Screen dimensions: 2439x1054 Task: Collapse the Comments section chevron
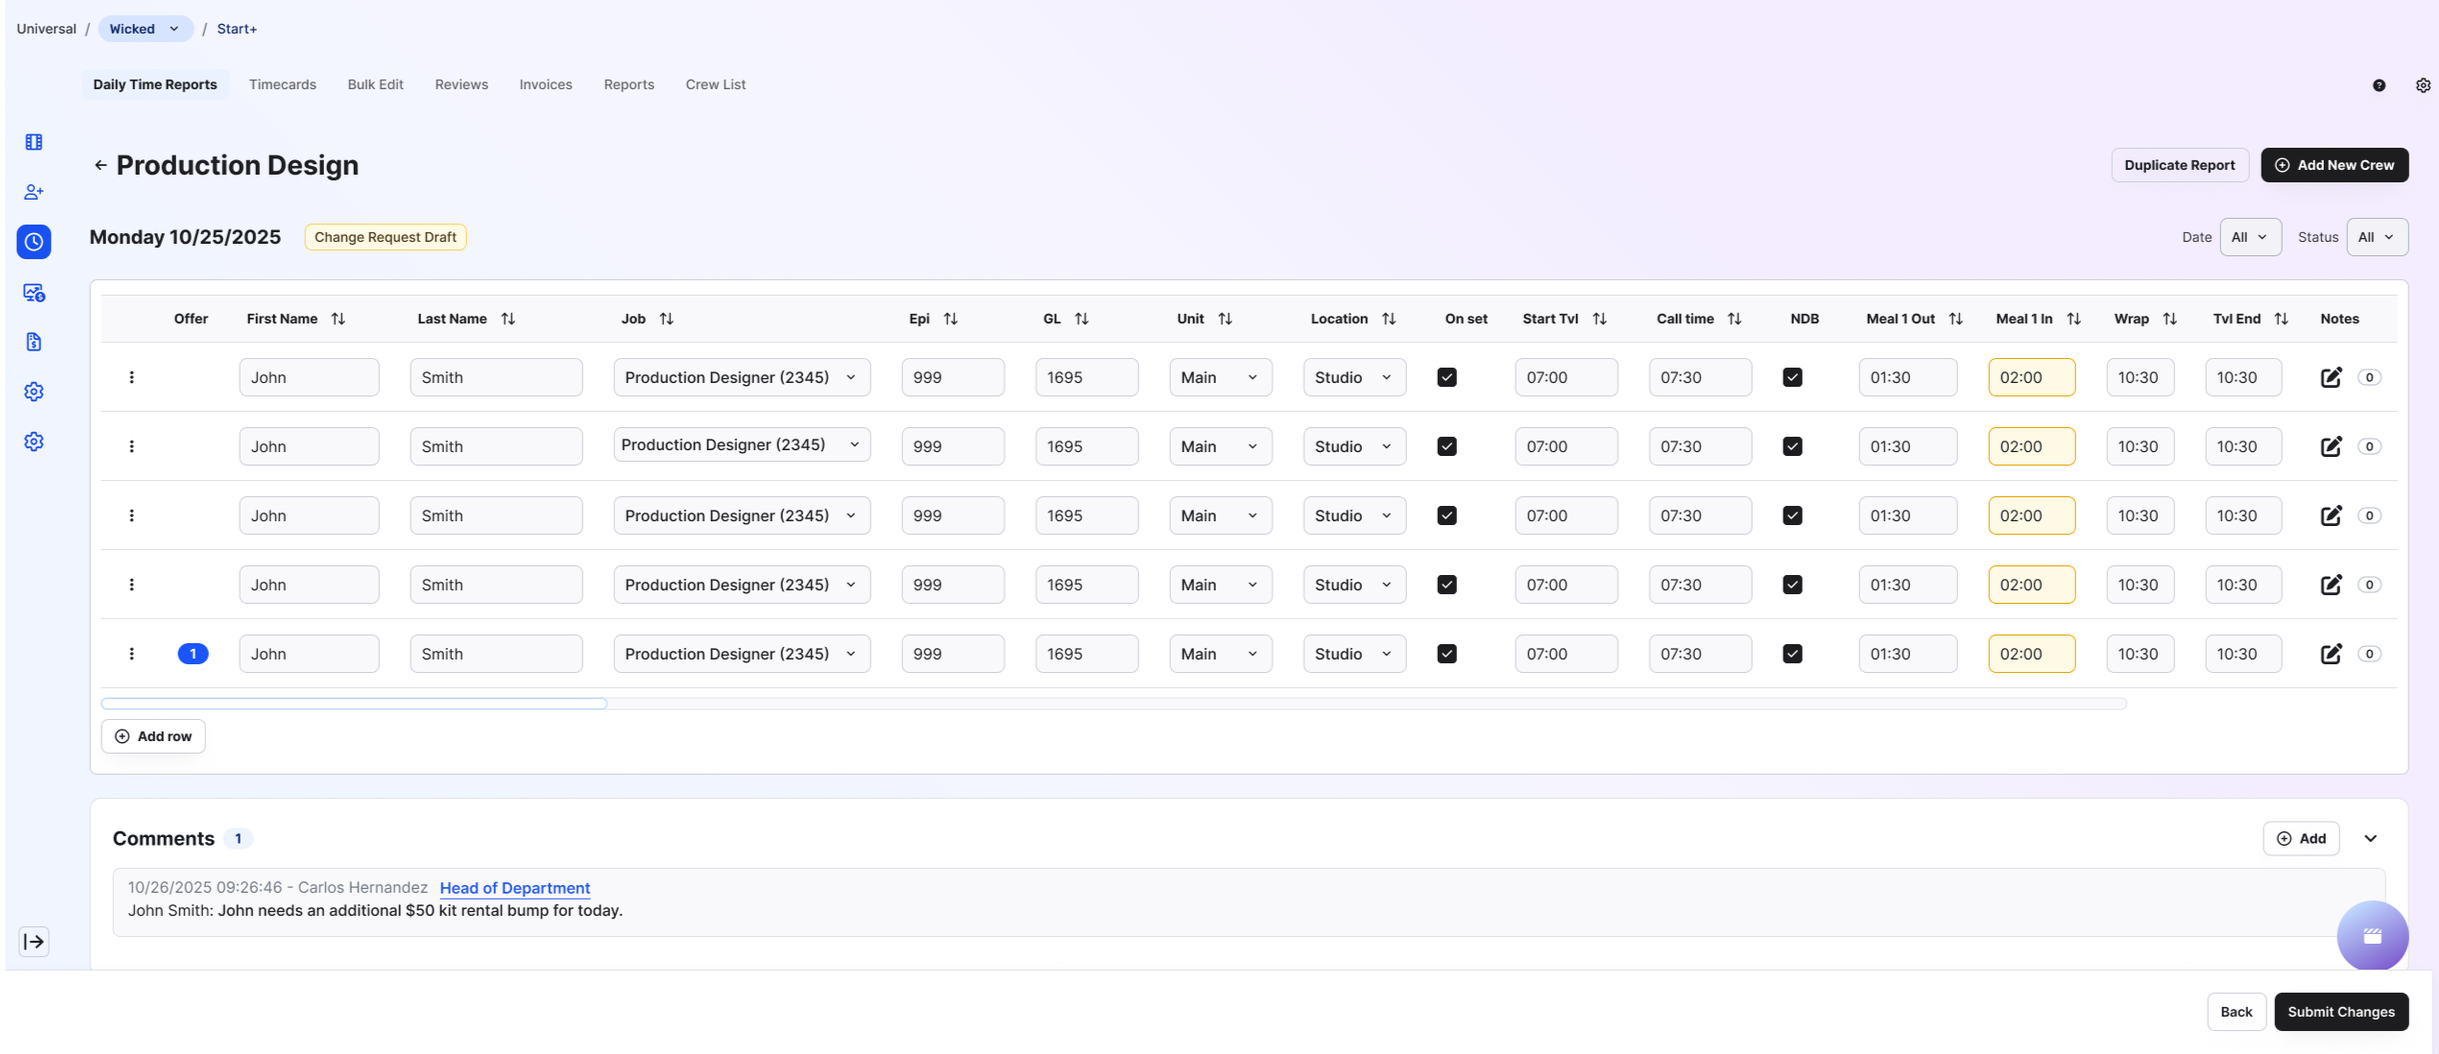point(2370,838)
